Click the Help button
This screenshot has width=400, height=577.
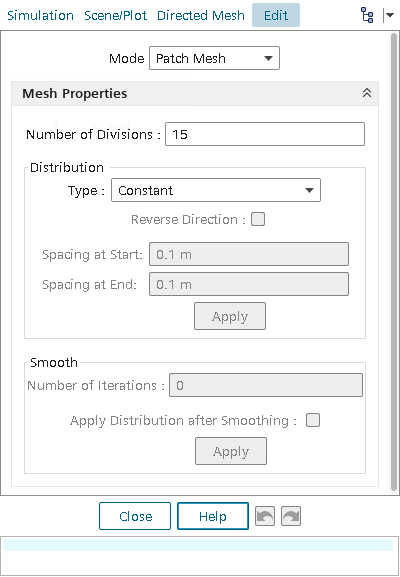pyautogui.click(x=213, y=516)
